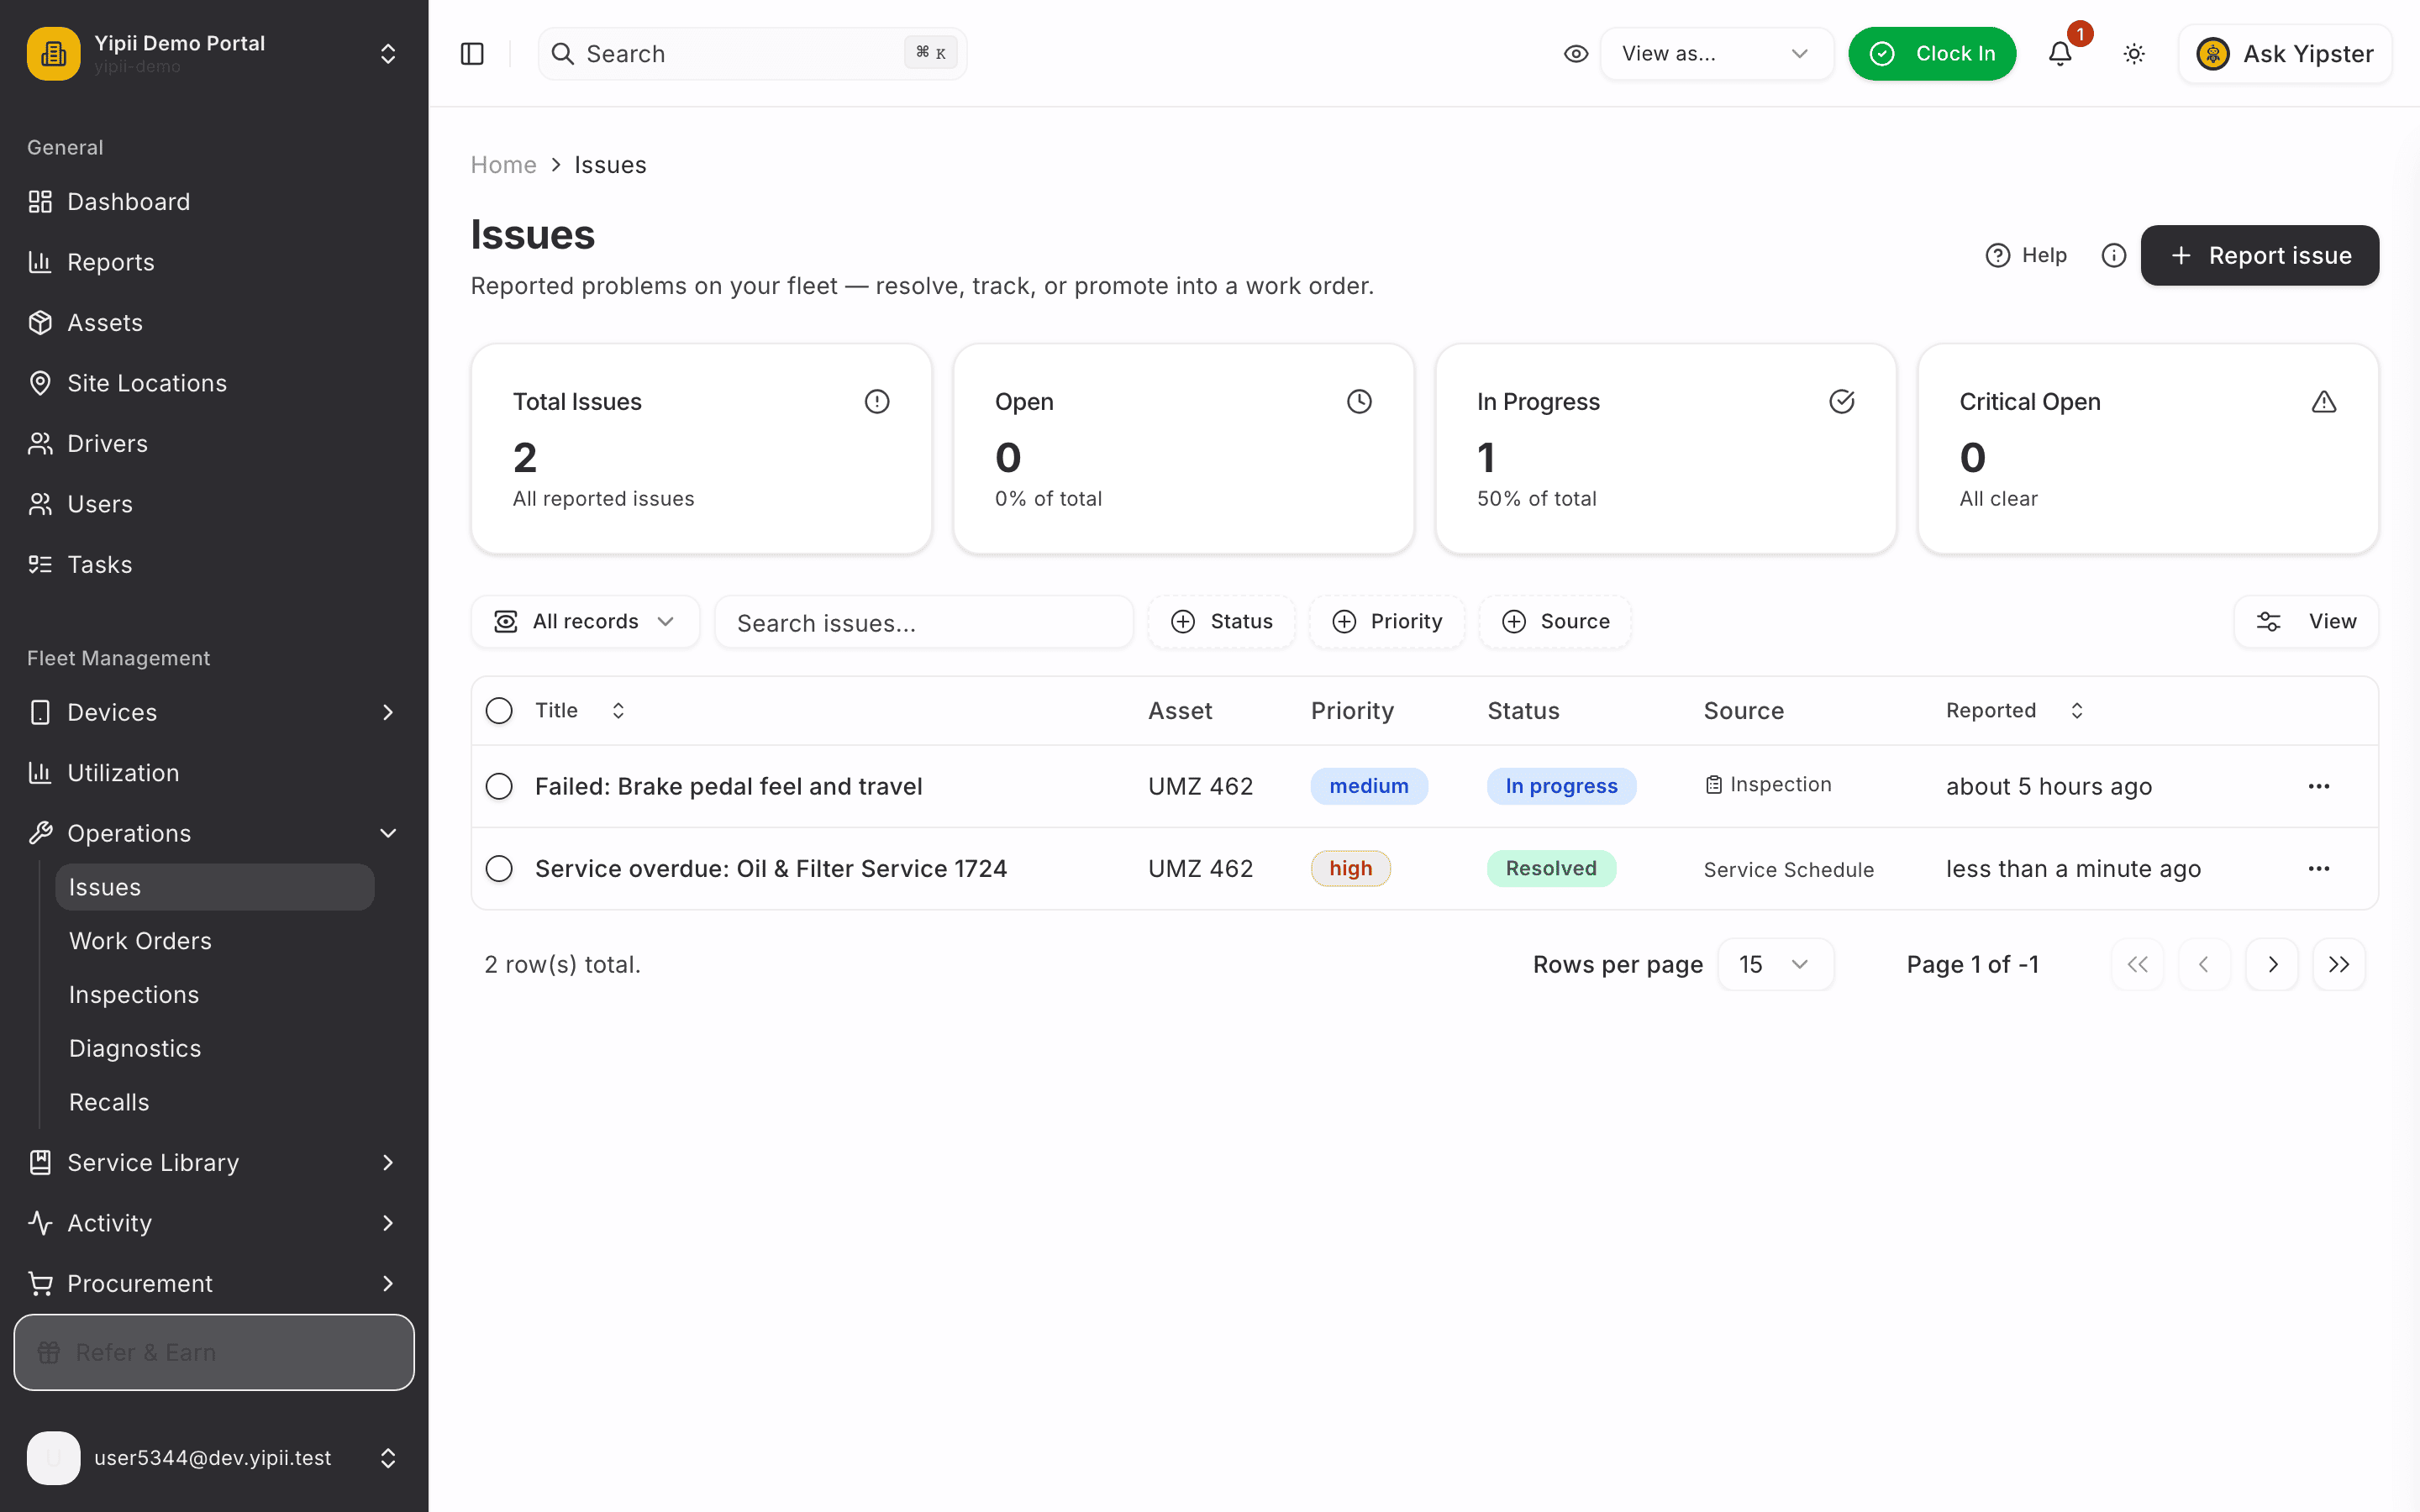Go to the last page arrow
2420x1512 pixels.
2339,964
